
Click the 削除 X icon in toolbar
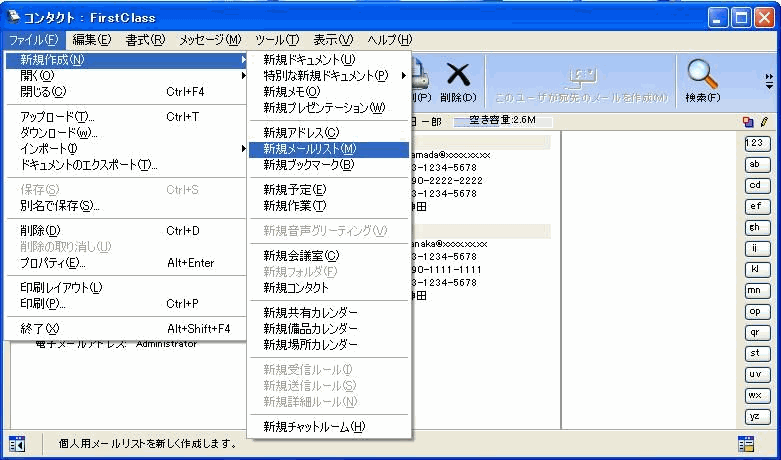coord(457,75)
